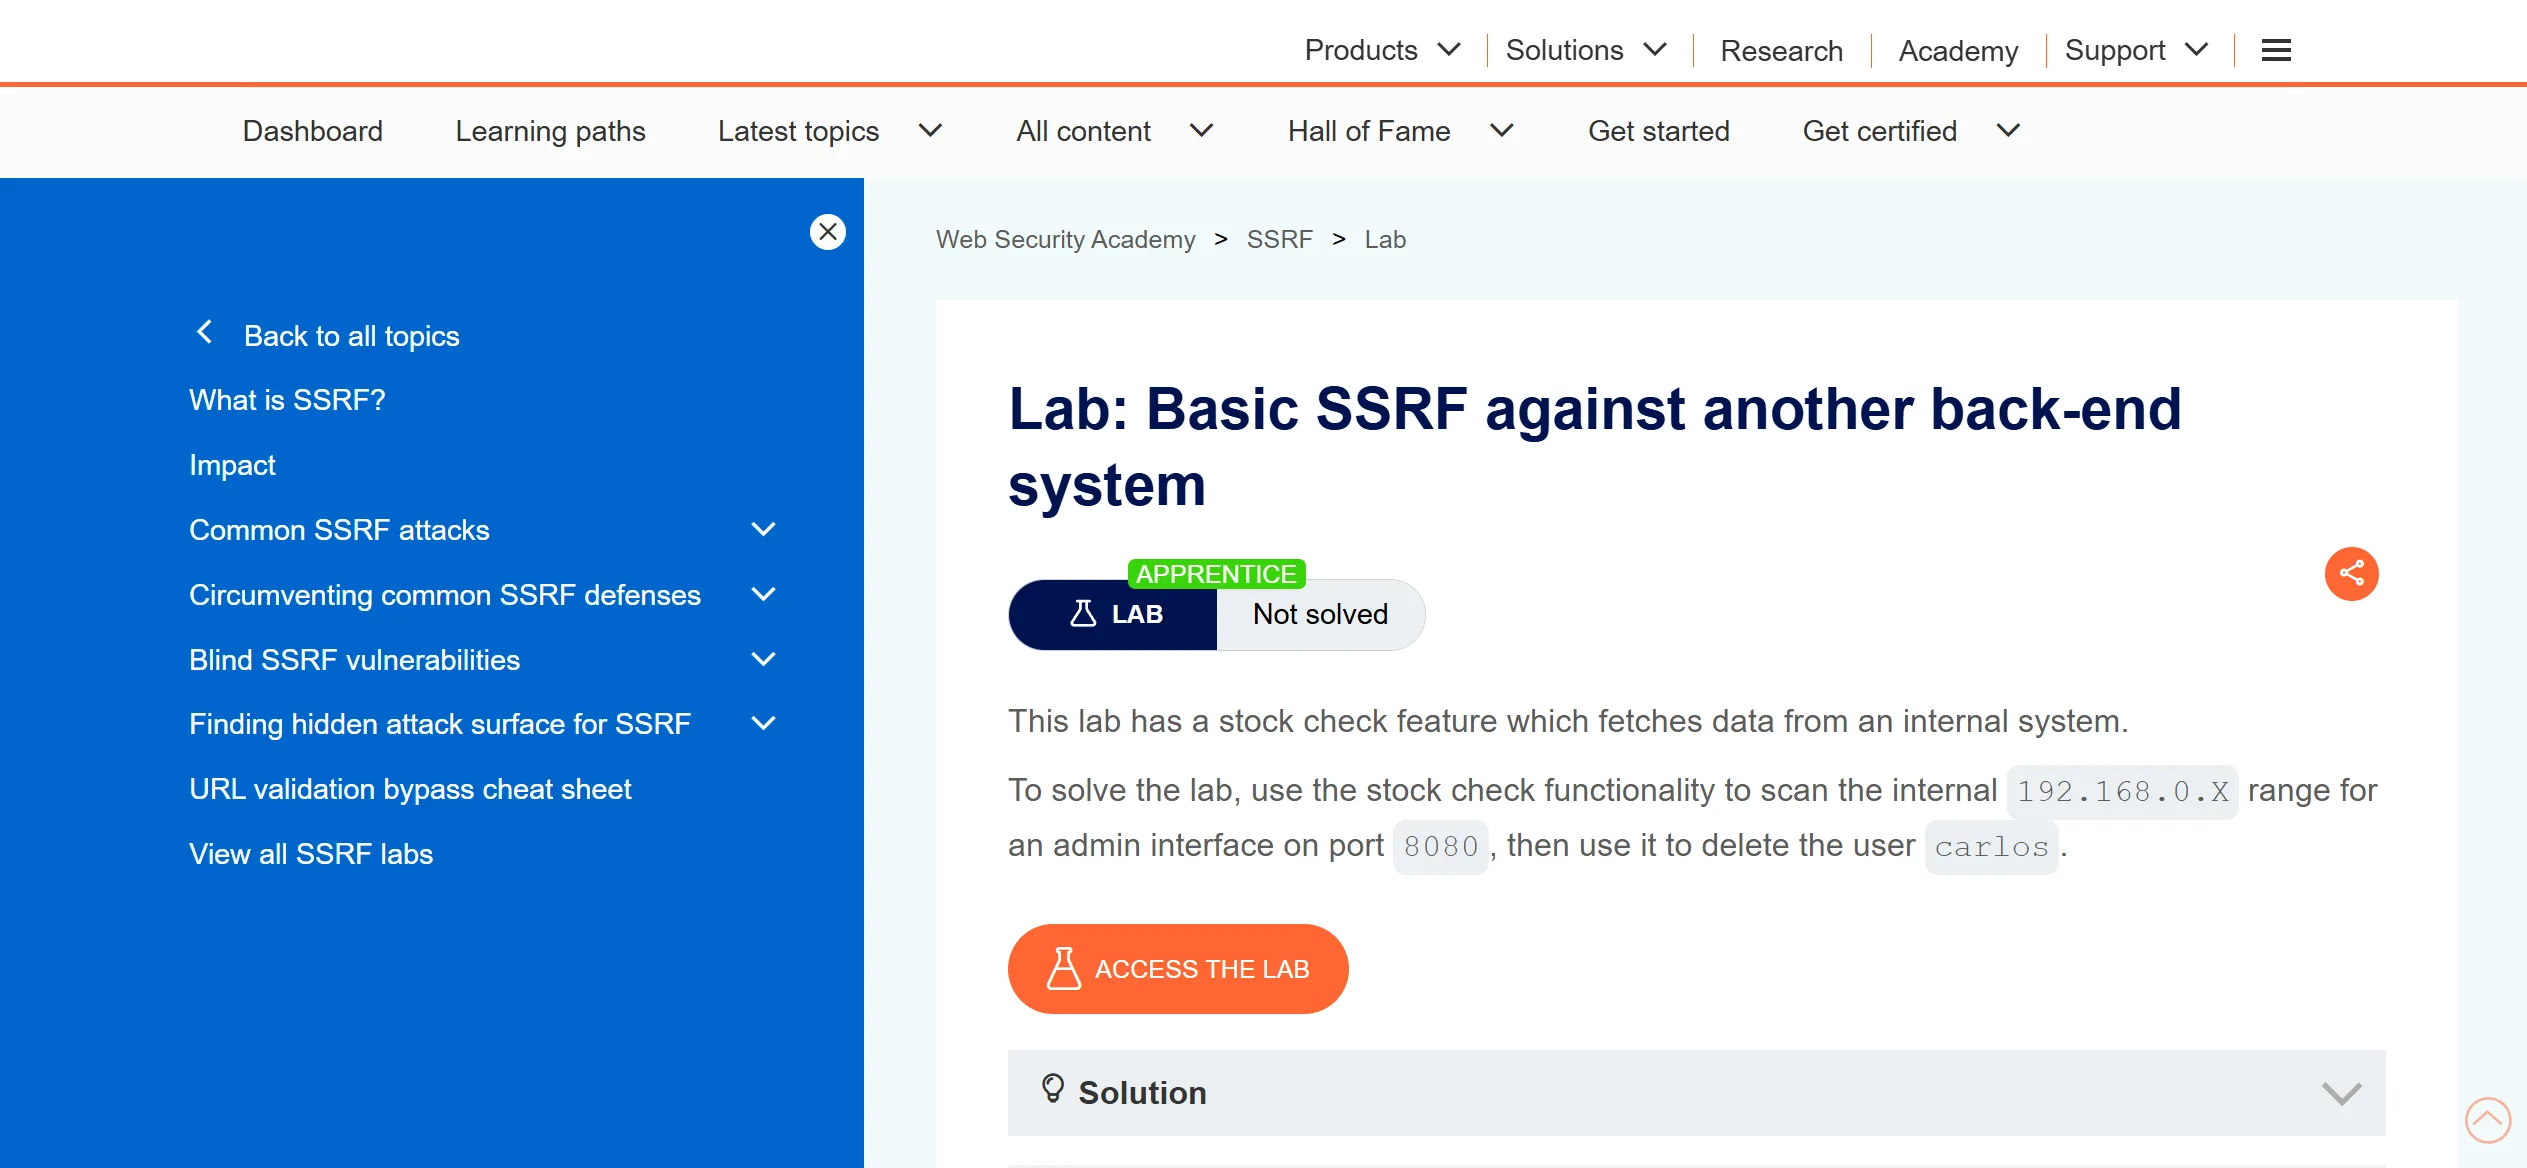The image size is (2527, 1168).
Task: Click the orange share icon
Action: point(2351,574)
